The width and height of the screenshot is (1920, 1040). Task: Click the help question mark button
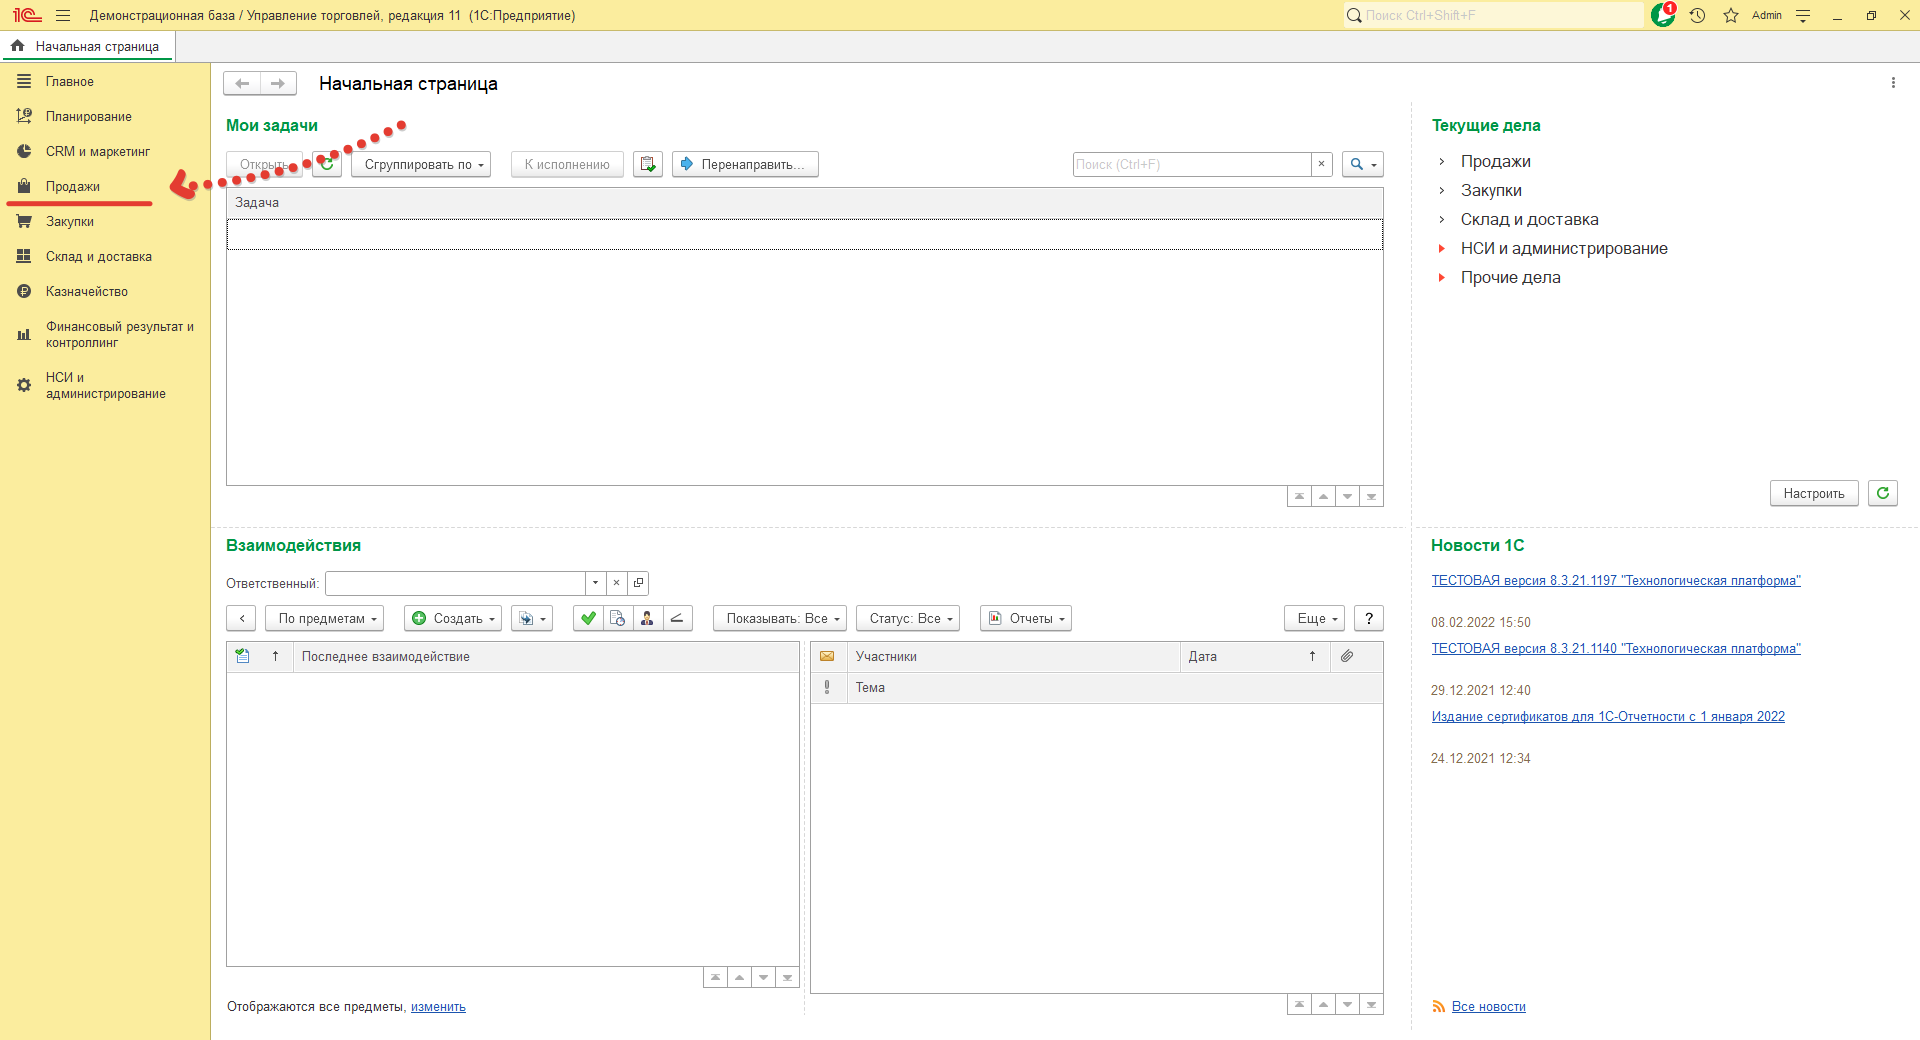click(x=1368, y=618)
